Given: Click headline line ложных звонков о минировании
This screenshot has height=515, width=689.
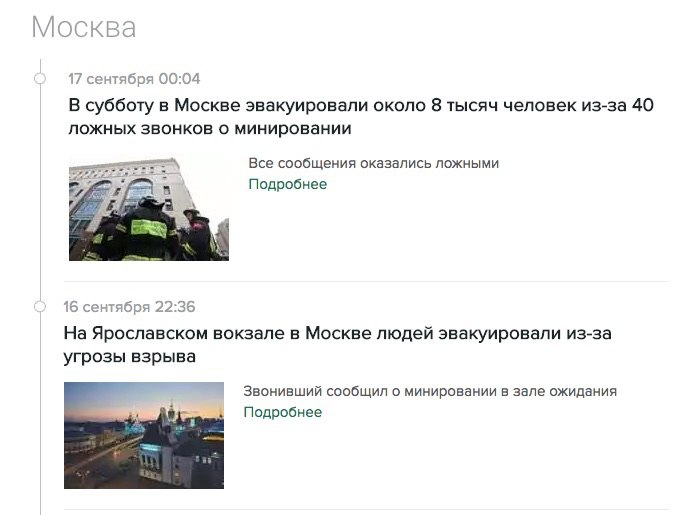Looking at the screenshot, I should [210, 128].
